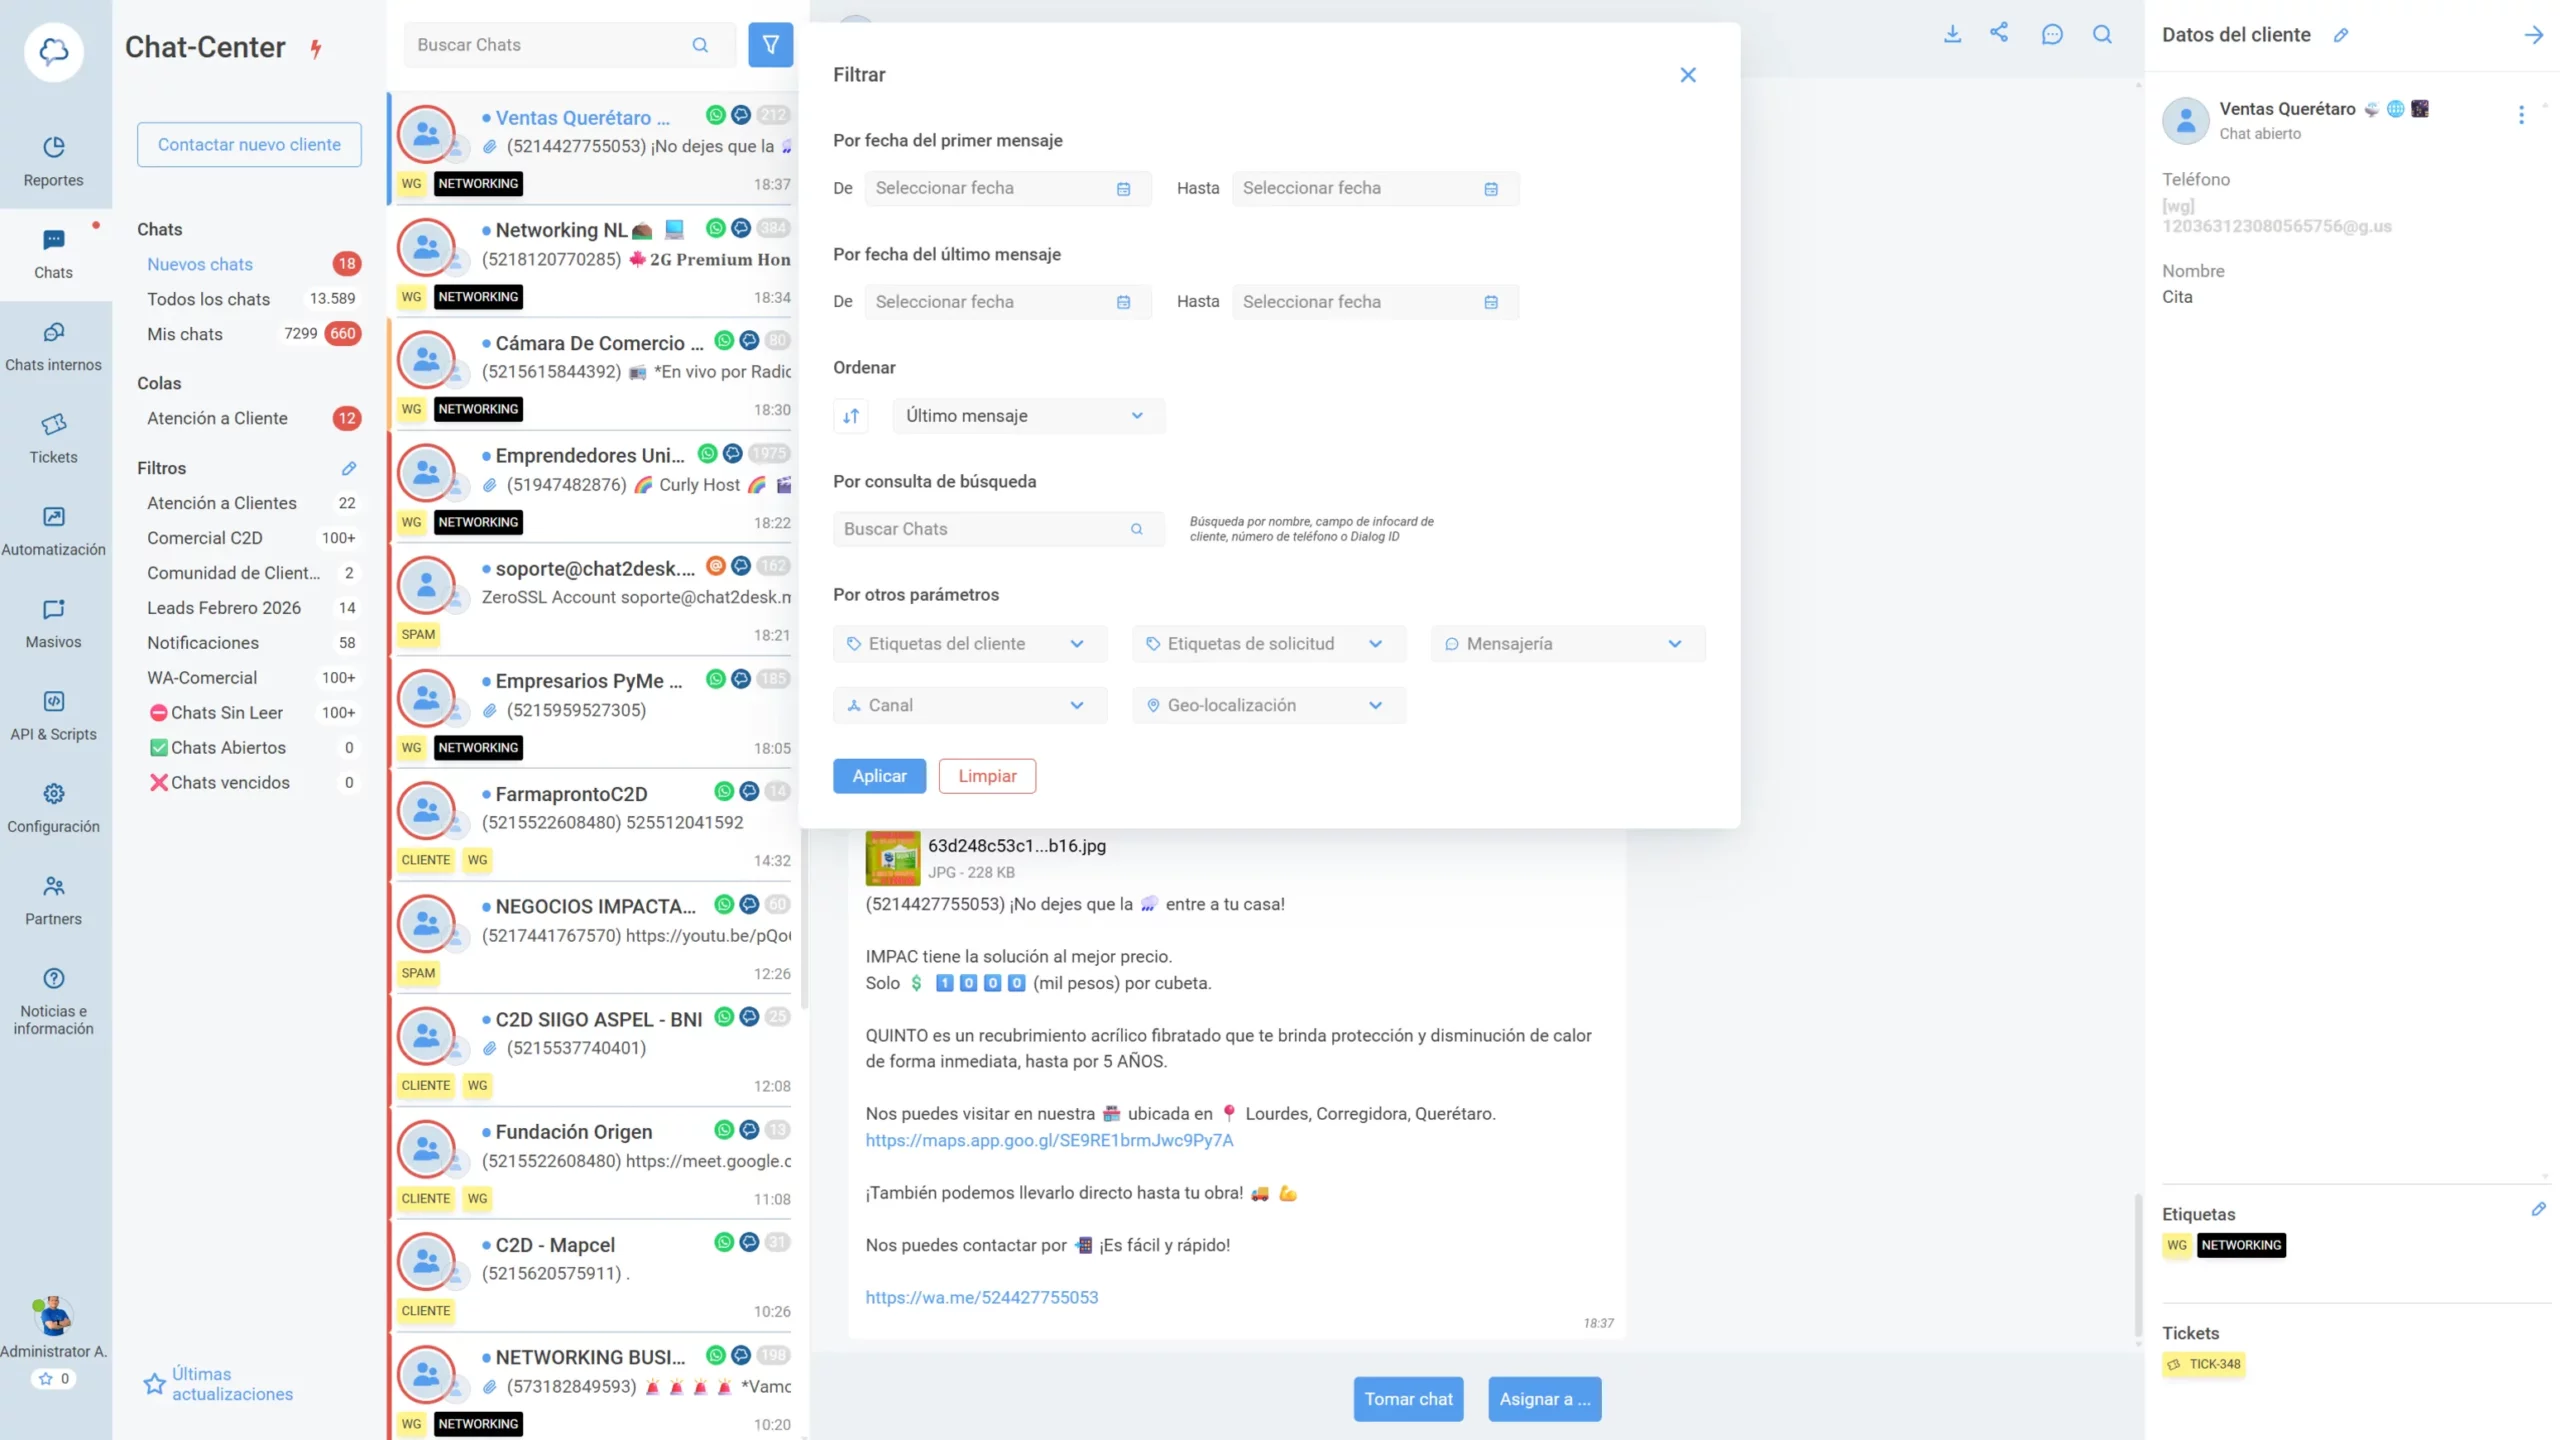Open API & Scripts from the sidebar
2560x1440 pixels.
click(53, 714)
